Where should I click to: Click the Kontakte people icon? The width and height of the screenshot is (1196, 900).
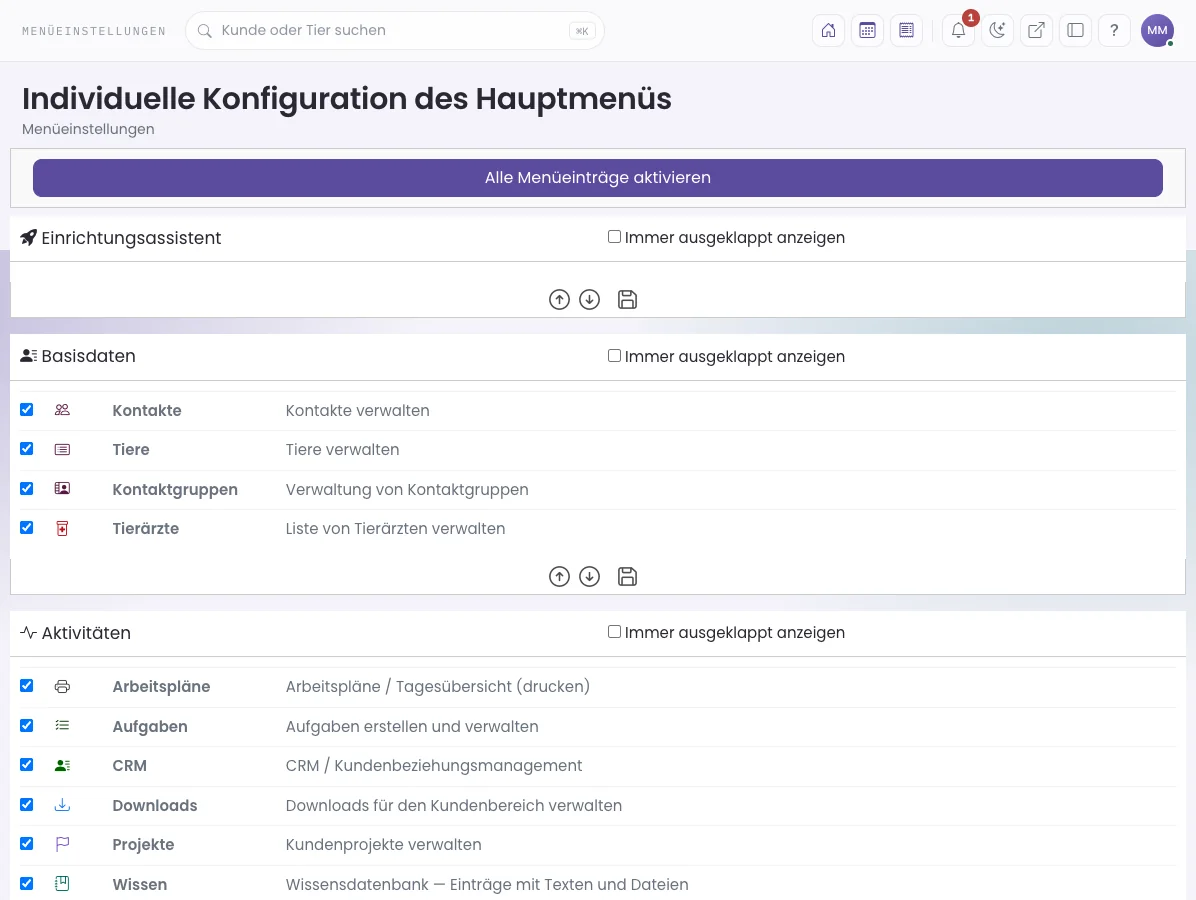[63, 410]
